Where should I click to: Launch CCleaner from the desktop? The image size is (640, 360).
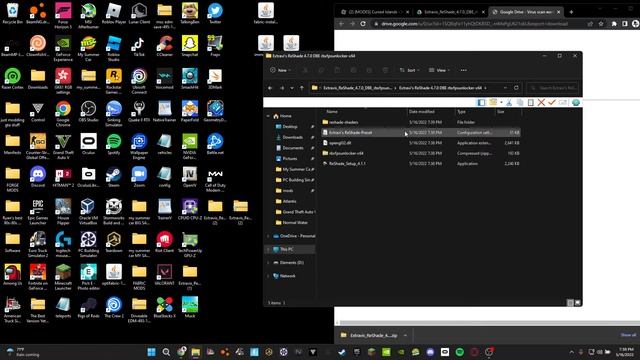coord(164,46)
